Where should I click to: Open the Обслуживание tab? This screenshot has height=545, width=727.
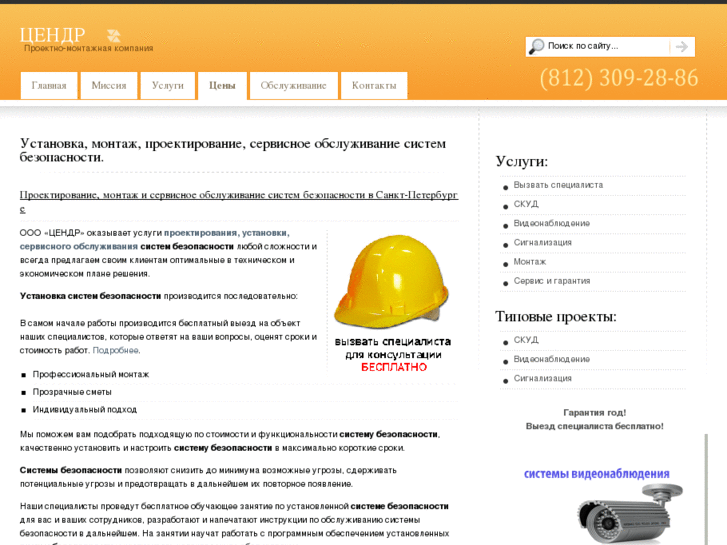293,85
